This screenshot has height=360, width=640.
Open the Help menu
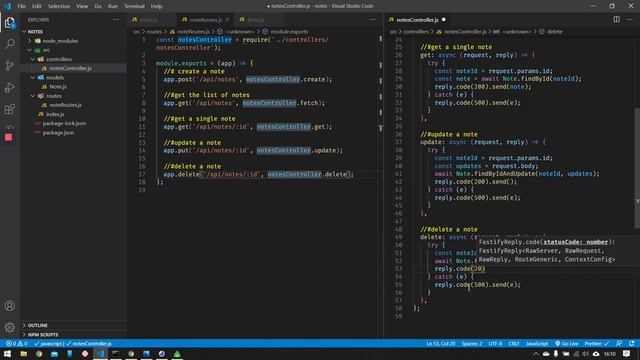coord(156,6)
